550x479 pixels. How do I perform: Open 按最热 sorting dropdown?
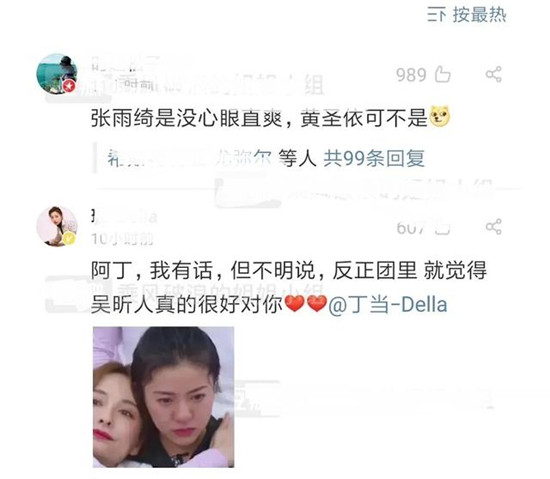(x=467, y=15)
